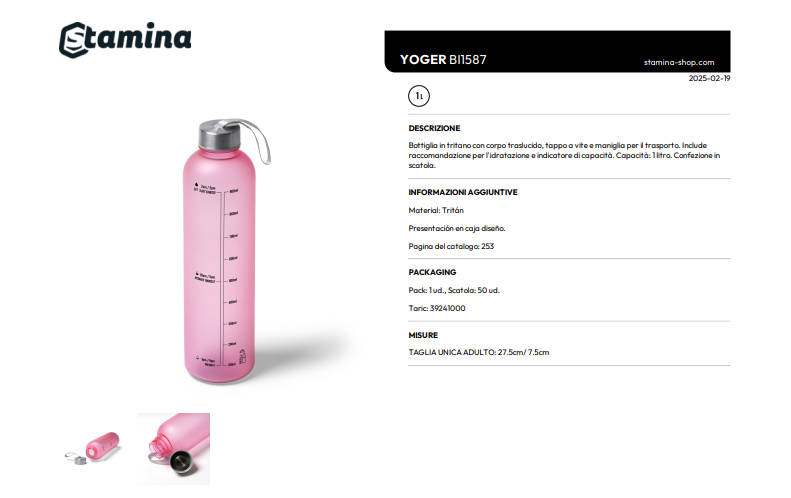Click the 1L capacity circle icon

[419, 96]
